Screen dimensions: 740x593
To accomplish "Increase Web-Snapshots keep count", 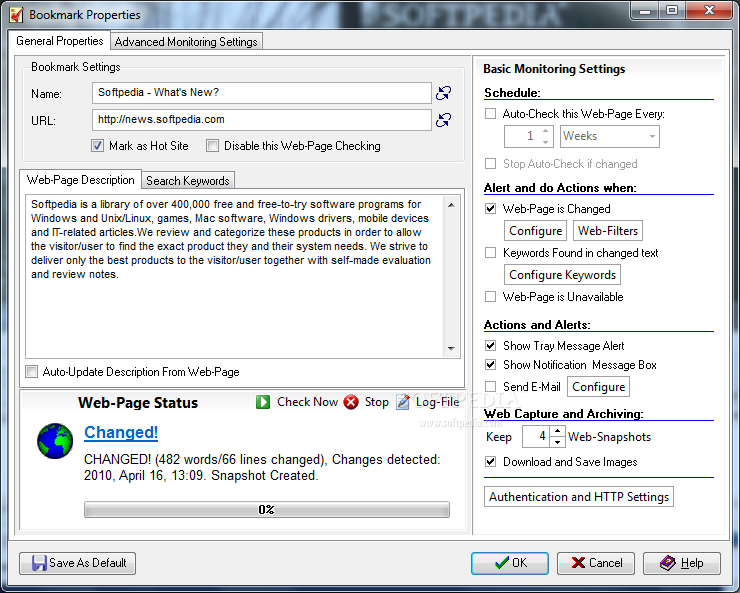I will pyautogui.click(x=557, y=431).
